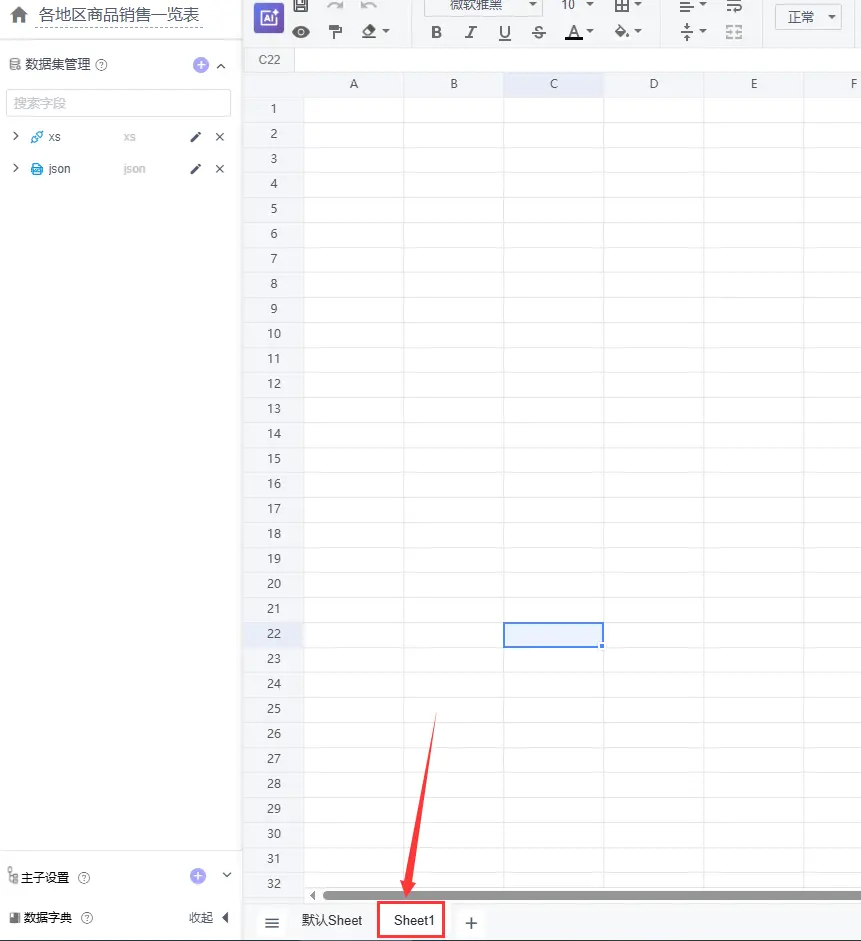Delete the json dataset
This screenshot has height=941, width=861.
point(220,169)
